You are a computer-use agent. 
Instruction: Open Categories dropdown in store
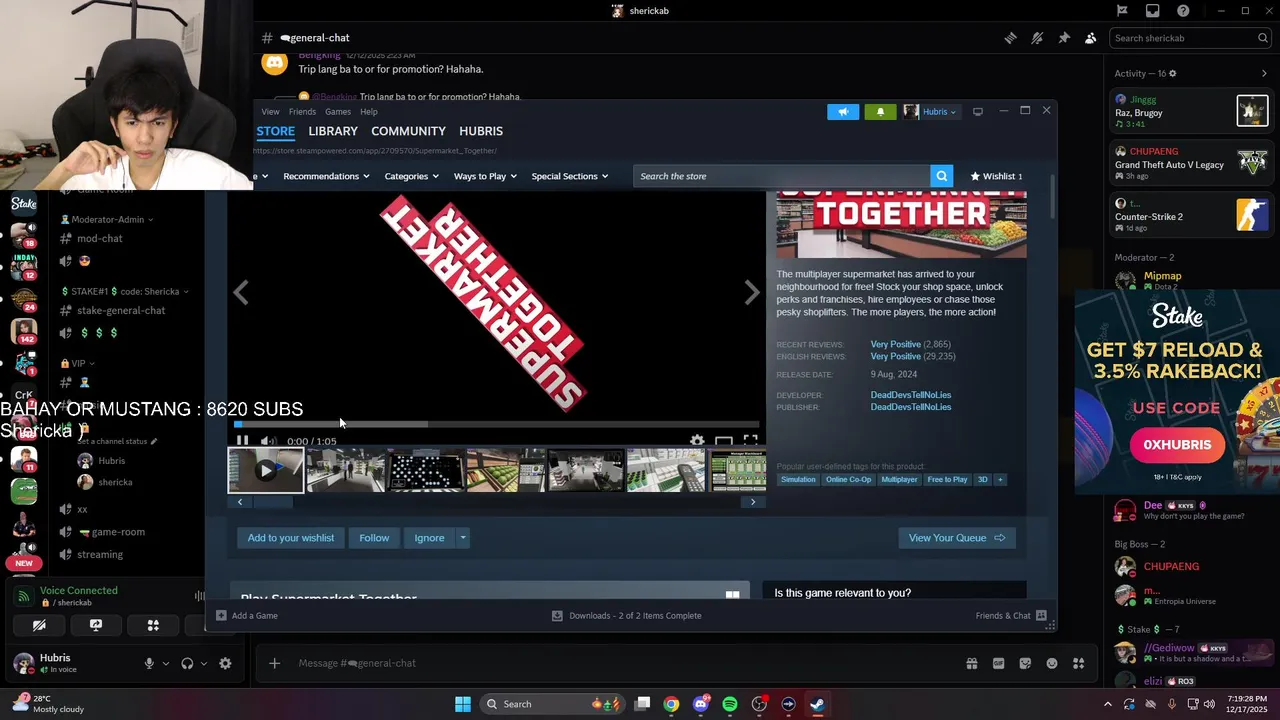coord(412,176)
